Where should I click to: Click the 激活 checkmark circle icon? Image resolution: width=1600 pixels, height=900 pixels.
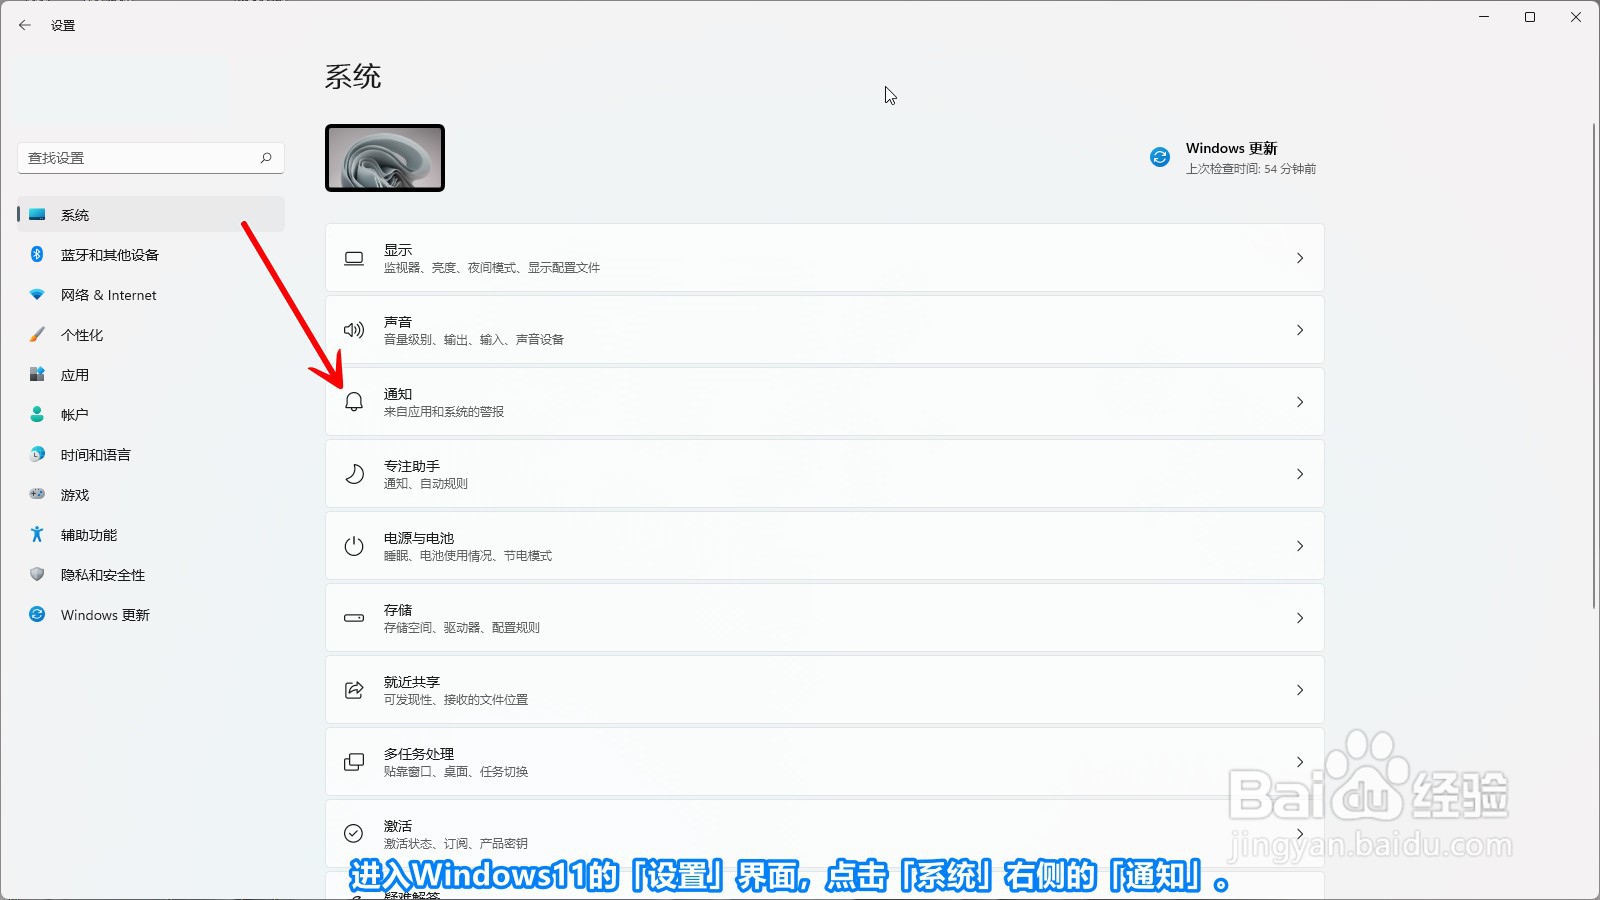(x=354, y=833)
